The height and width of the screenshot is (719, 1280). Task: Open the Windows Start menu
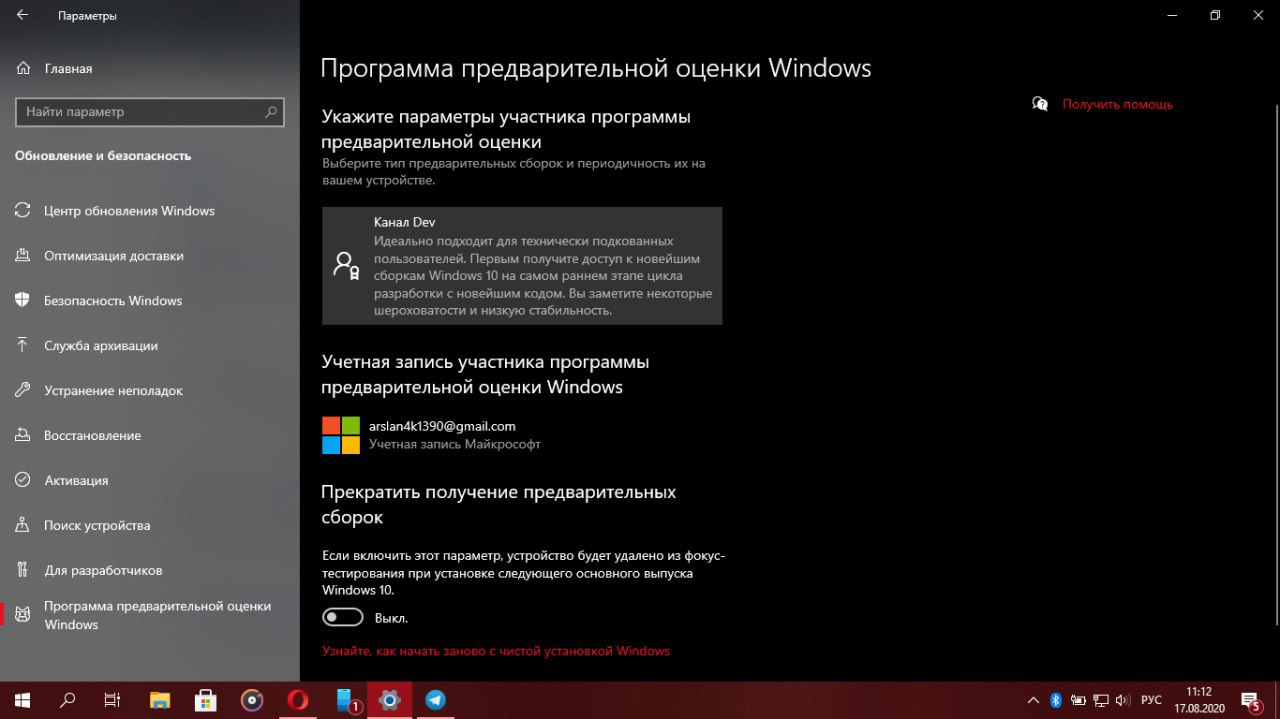tap(22, 700)
